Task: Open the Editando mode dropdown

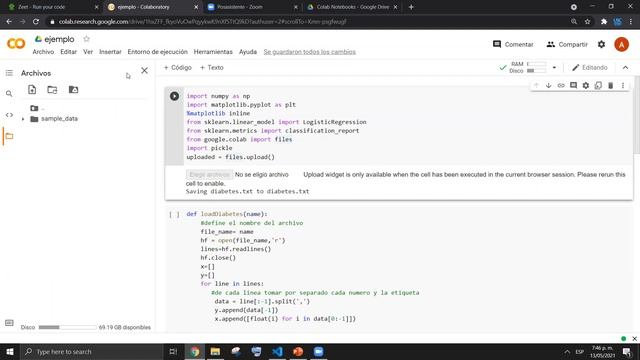Action: click(590, 68)
